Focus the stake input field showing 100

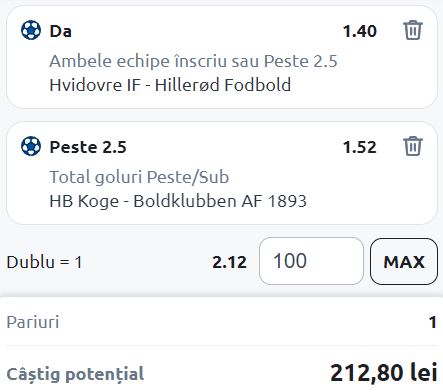pos(311,261)
